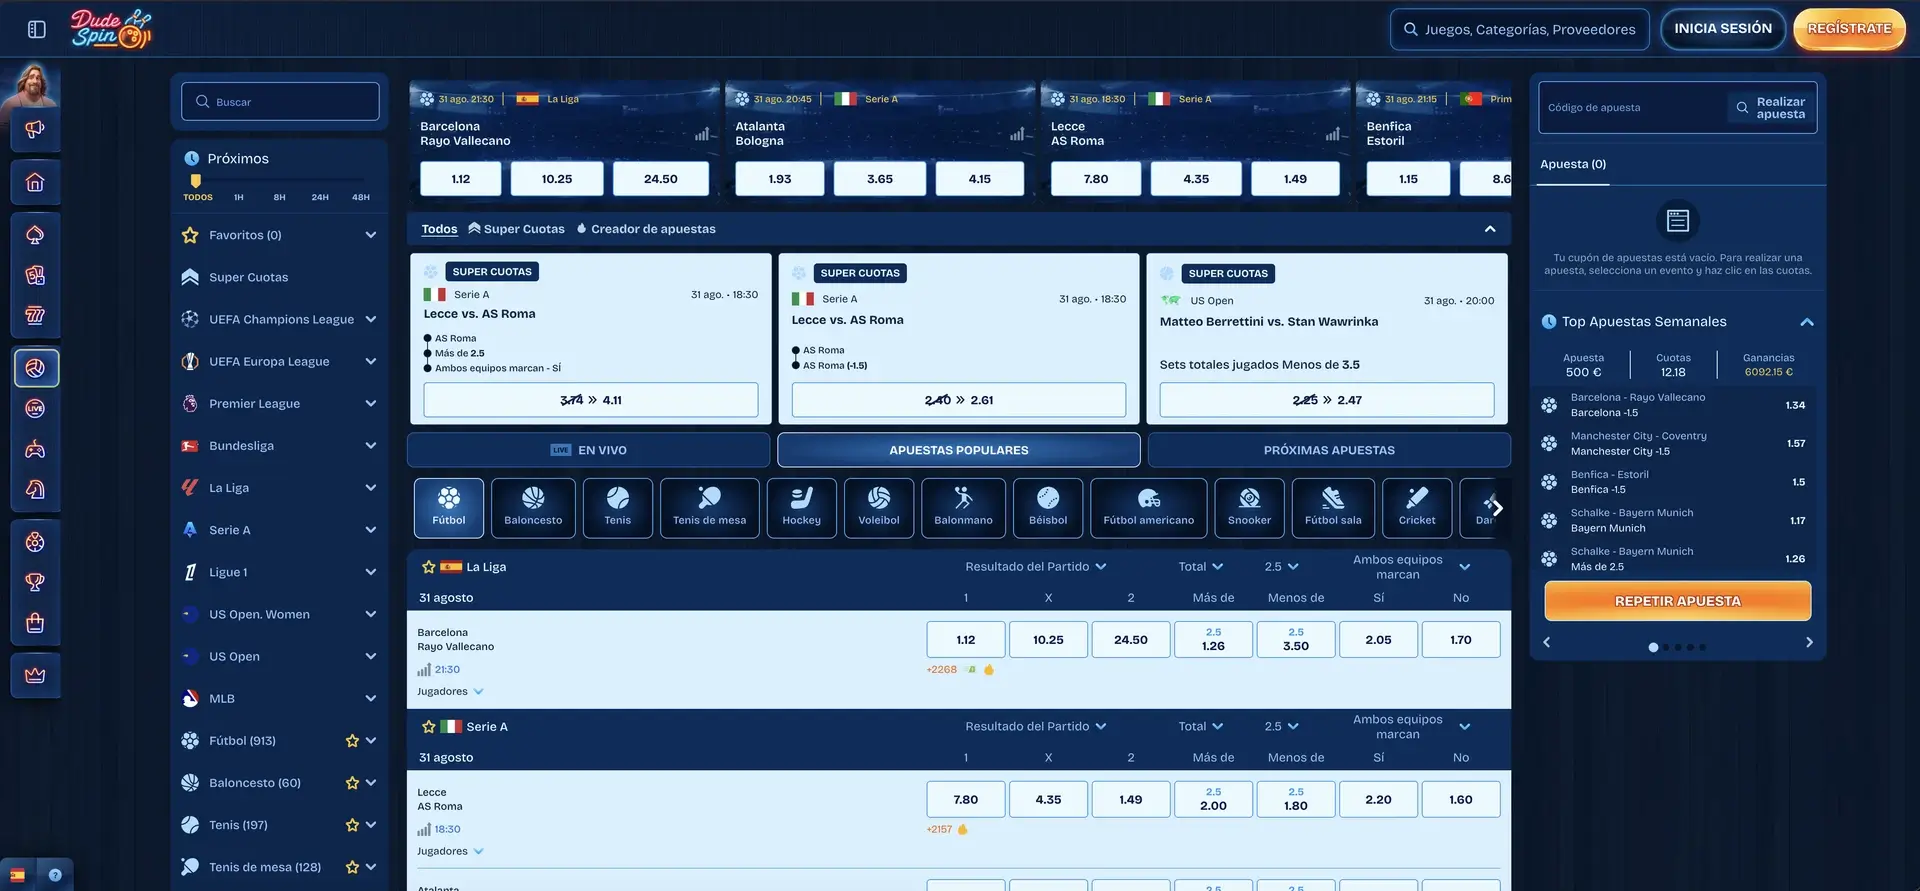Viewport: 1920px width, 891px height.
Task: Select the Tenis de mesa sport tile
Action: (709, 508)
